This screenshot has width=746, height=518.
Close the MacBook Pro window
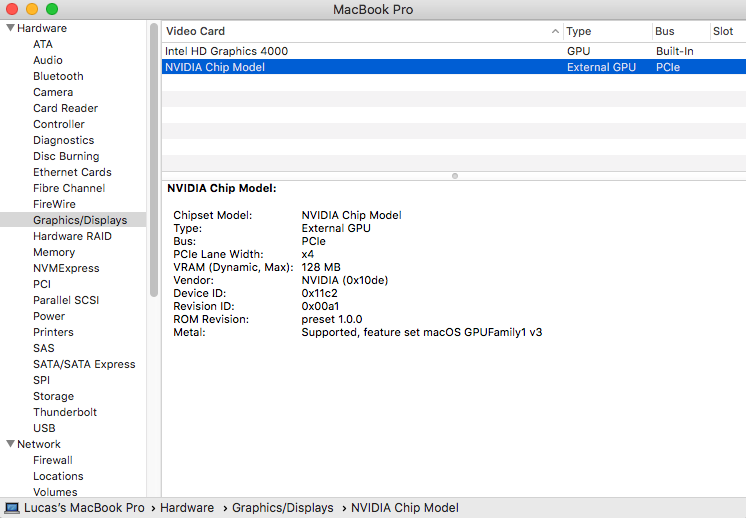[12, 9]
